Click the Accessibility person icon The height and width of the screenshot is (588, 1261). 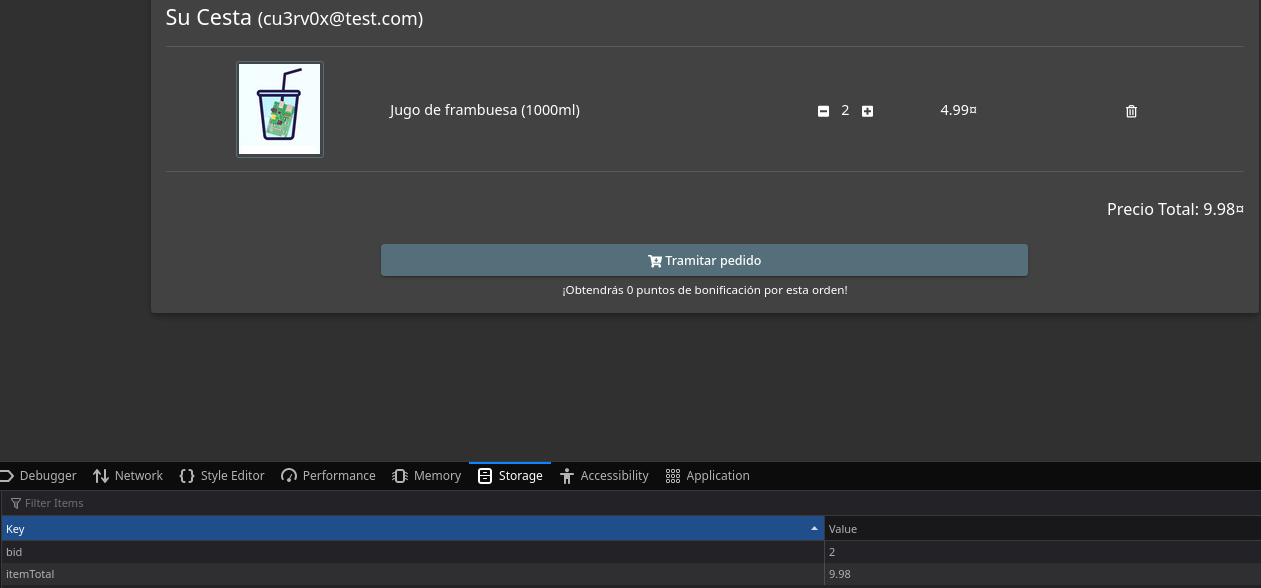[x=568, y=475]
